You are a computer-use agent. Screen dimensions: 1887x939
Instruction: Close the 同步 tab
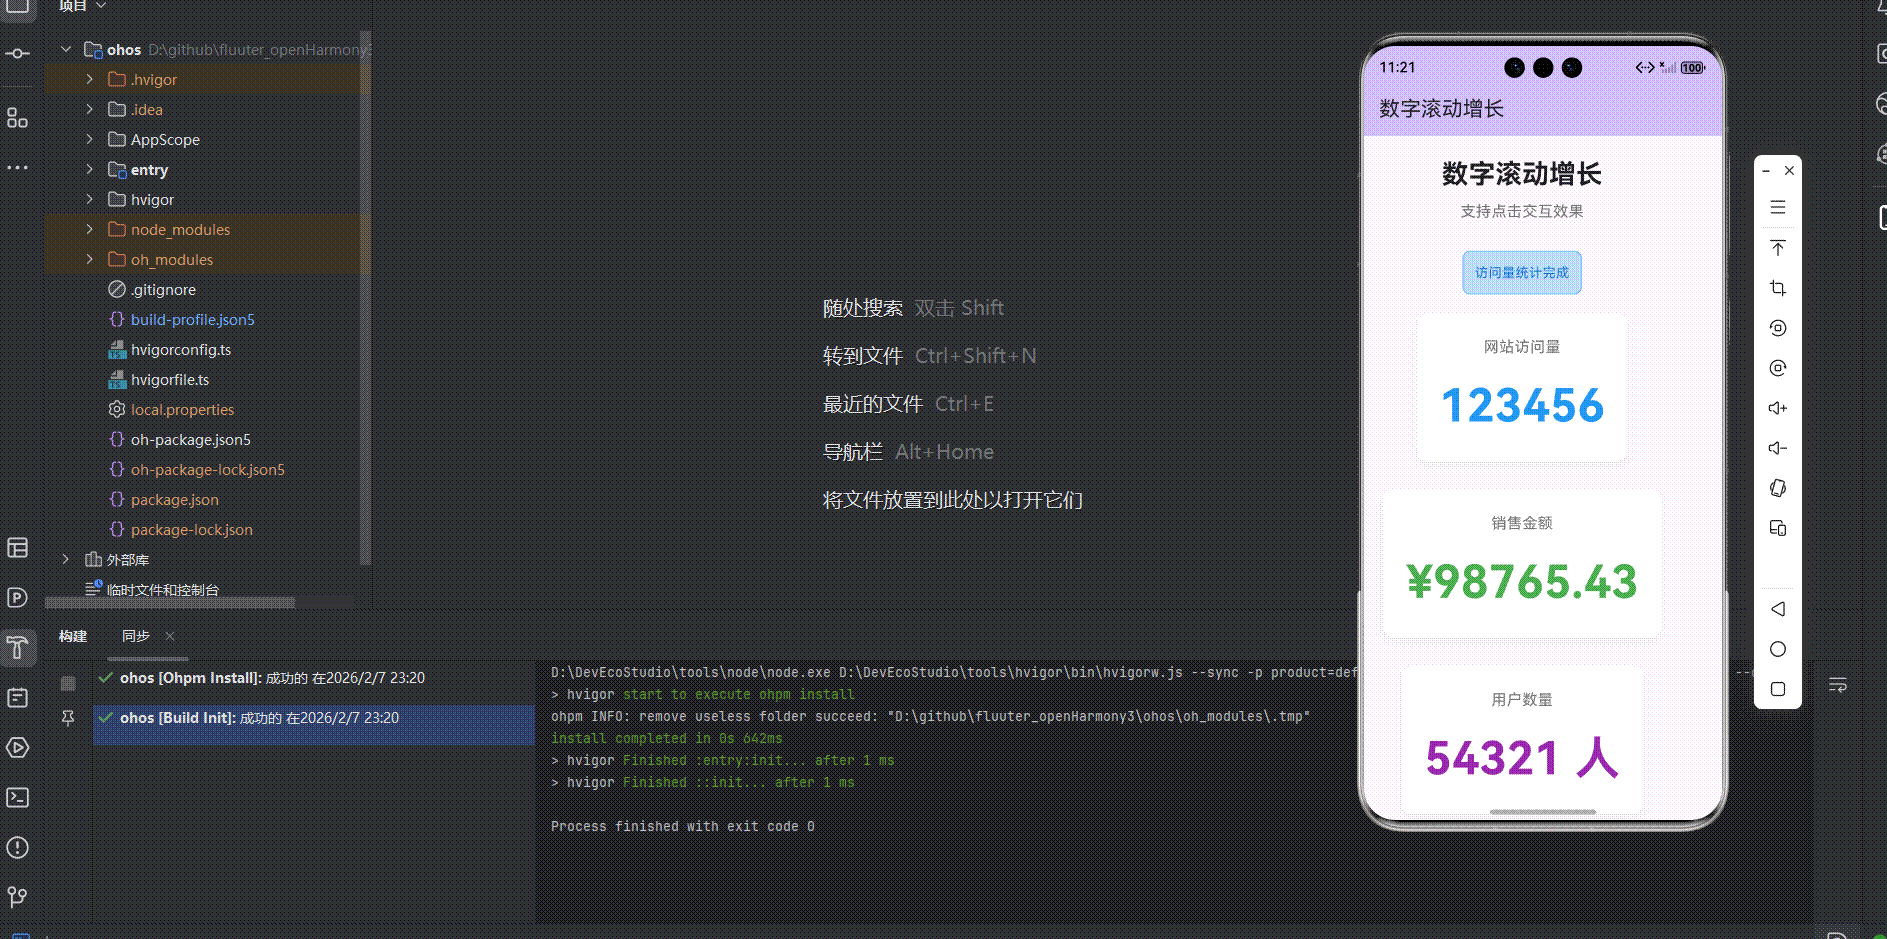(170, 636)
